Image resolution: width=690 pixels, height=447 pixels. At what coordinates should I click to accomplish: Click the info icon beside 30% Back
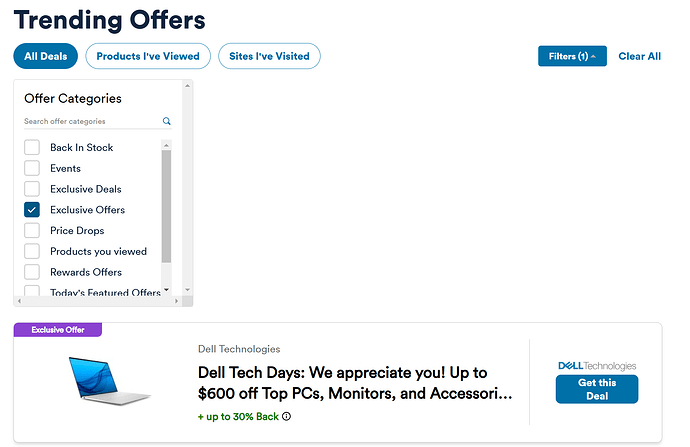click(x=287, y=416)
